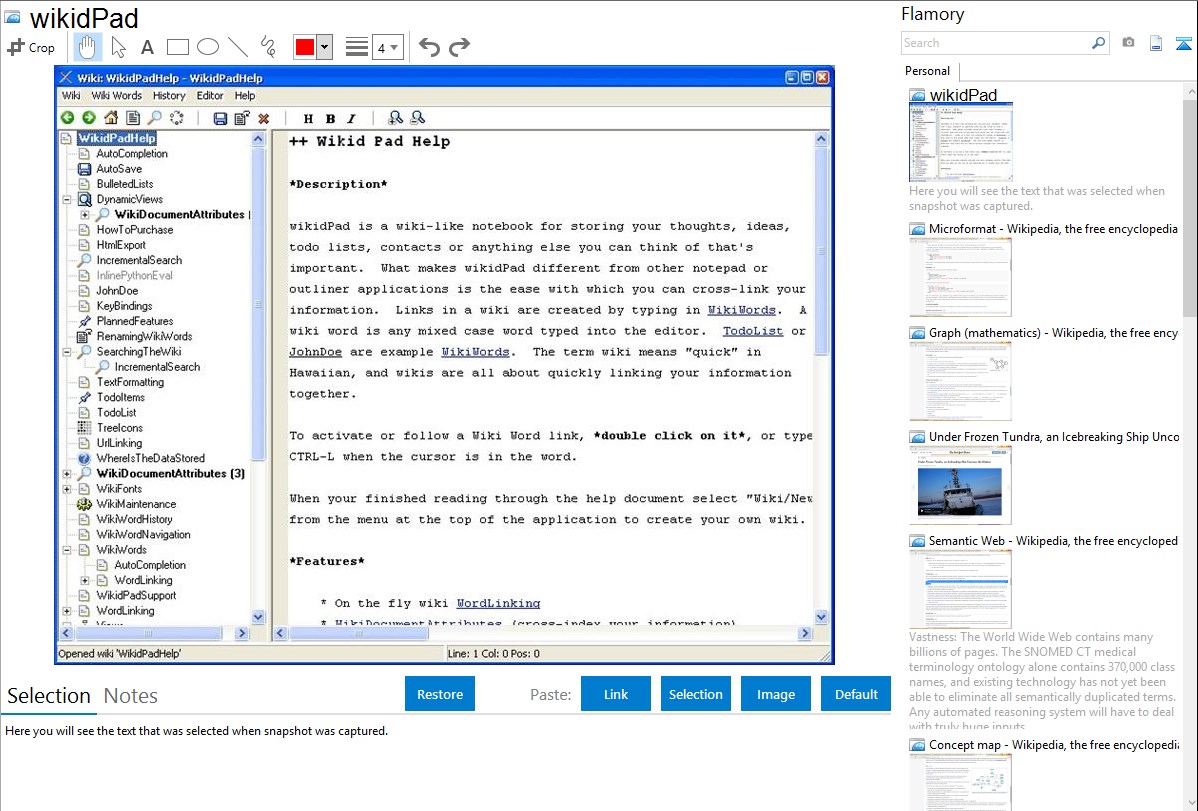Click the tree panel scroll down arrow
1198x811 pixels.
click(x=258, y=617)
